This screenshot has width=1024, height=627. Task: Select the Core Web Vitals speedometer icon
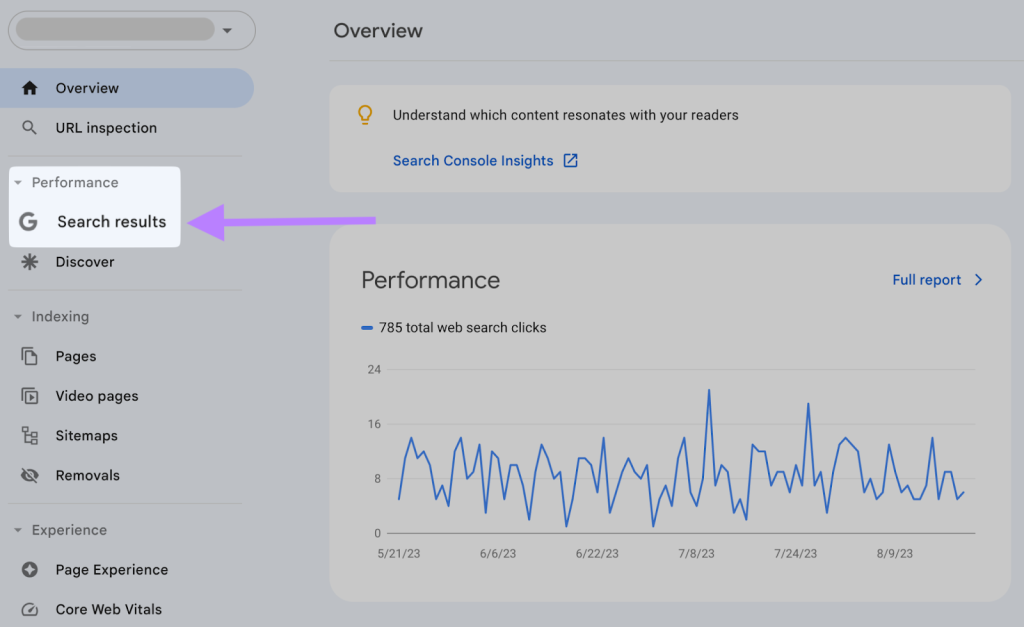click(x=31, y=609)
